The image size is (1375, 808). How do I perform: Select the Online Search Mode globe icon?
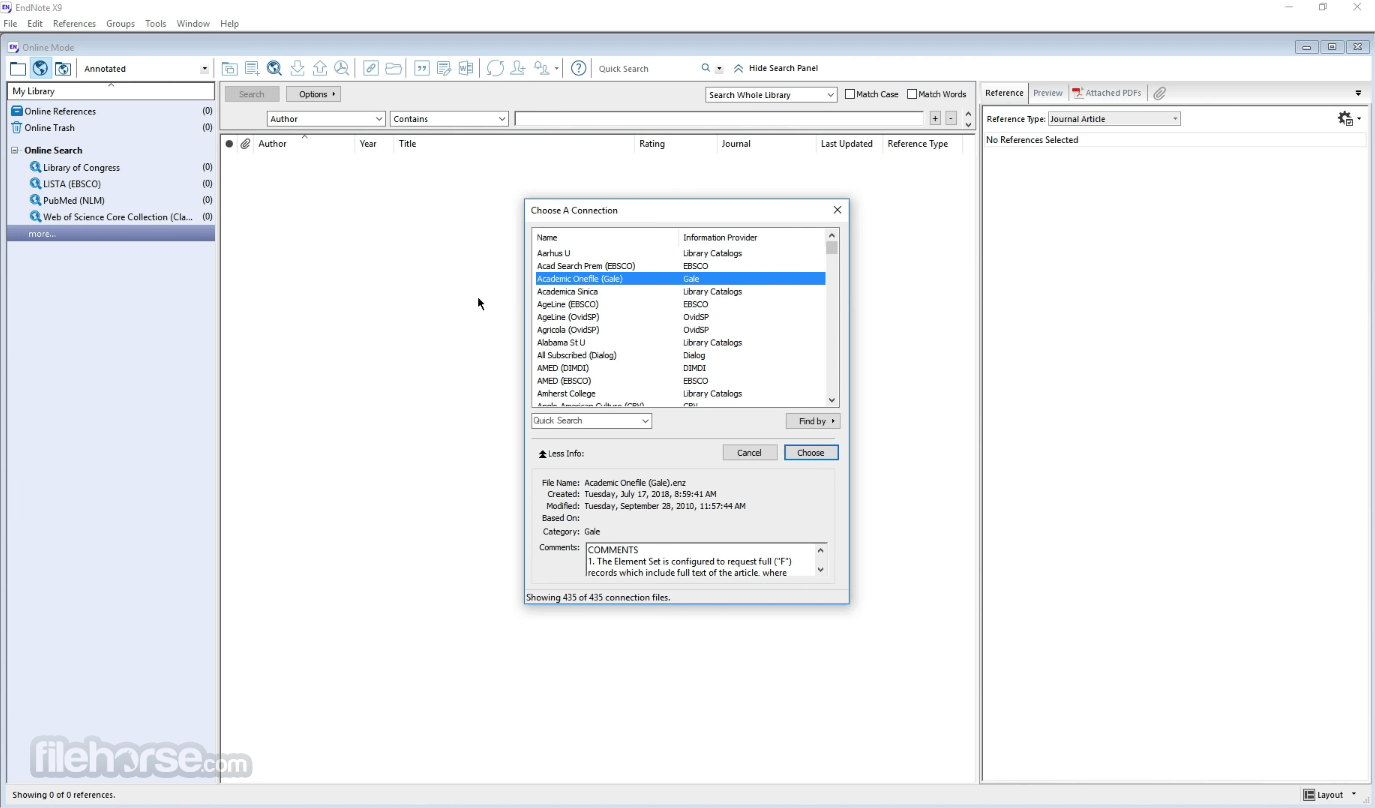pos(40,69)
